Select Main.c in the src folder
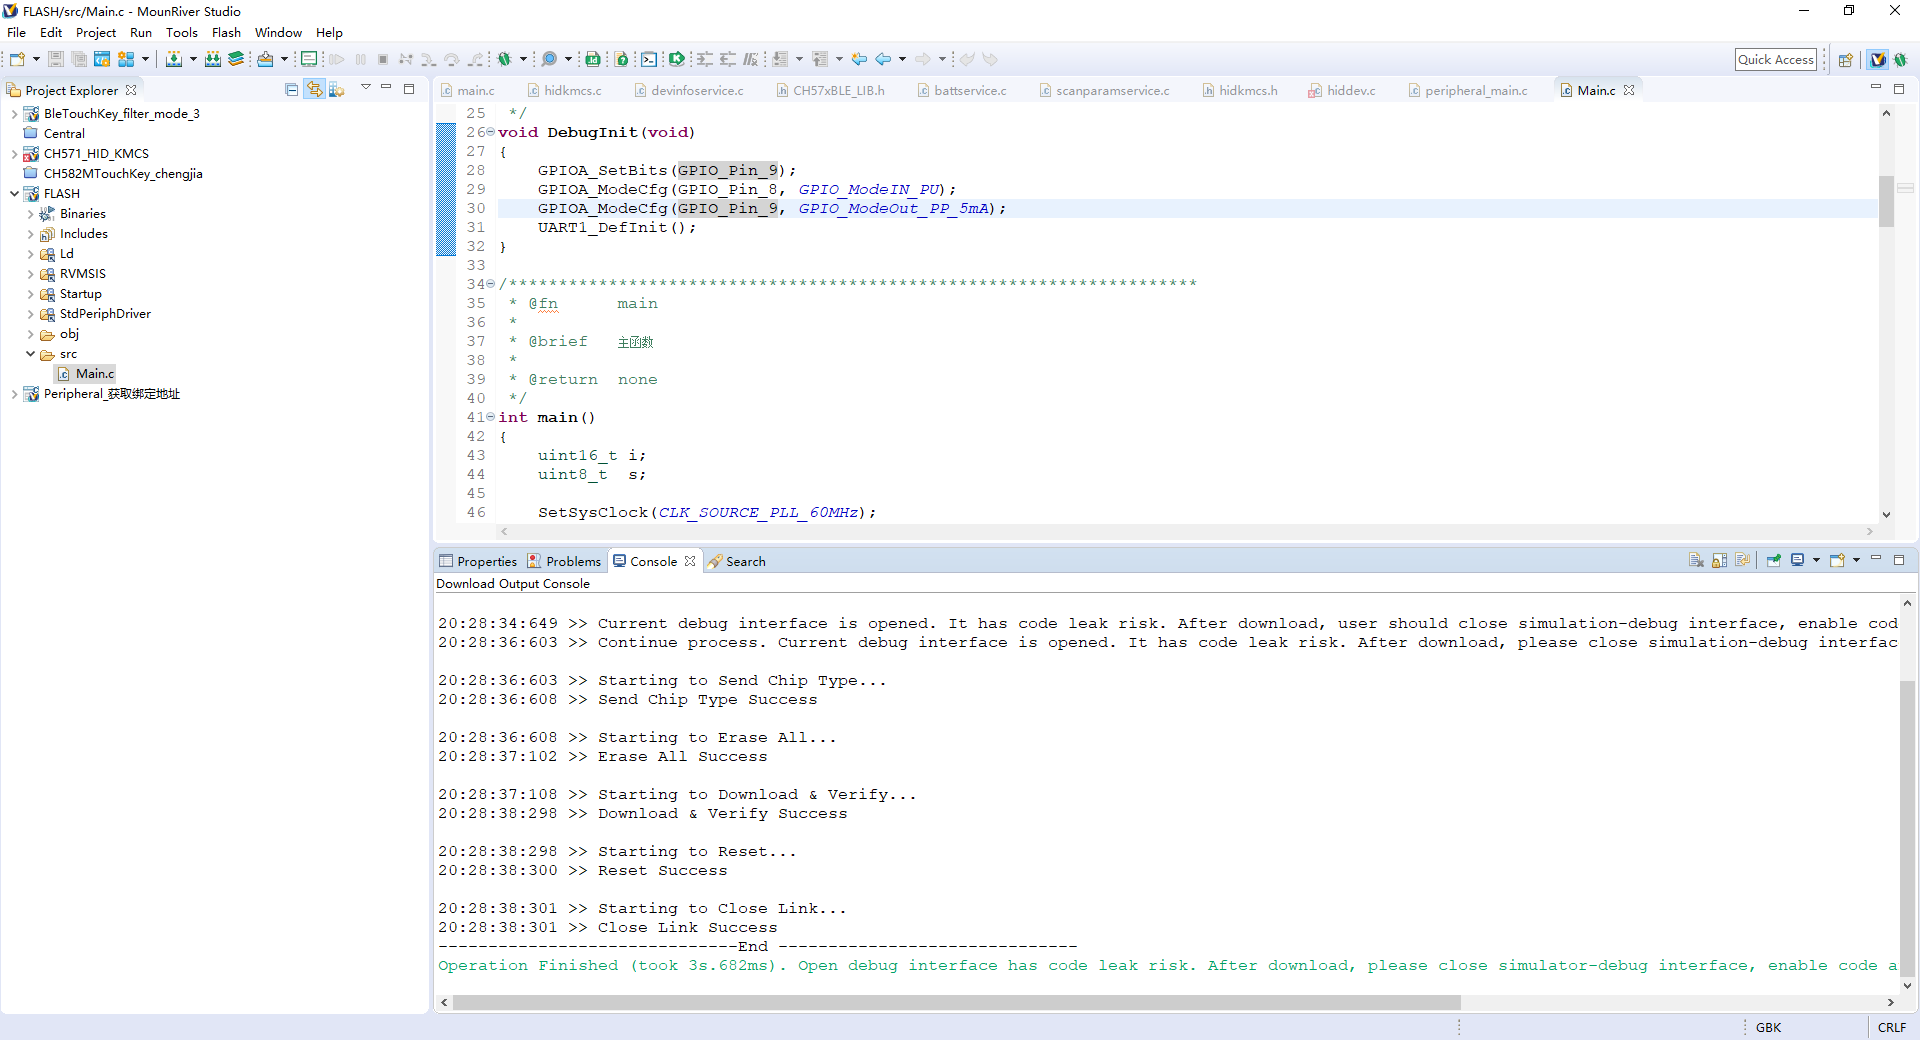Screen dimensions: 1920x1040 click(95, 374)
